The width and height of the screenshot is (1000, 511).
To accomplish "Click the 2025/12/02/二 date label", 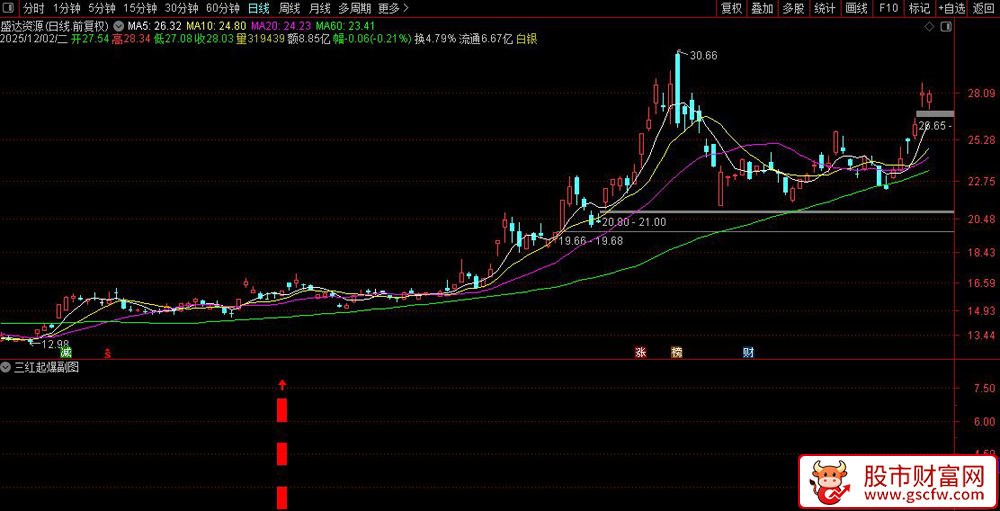I will click(34, 39).
